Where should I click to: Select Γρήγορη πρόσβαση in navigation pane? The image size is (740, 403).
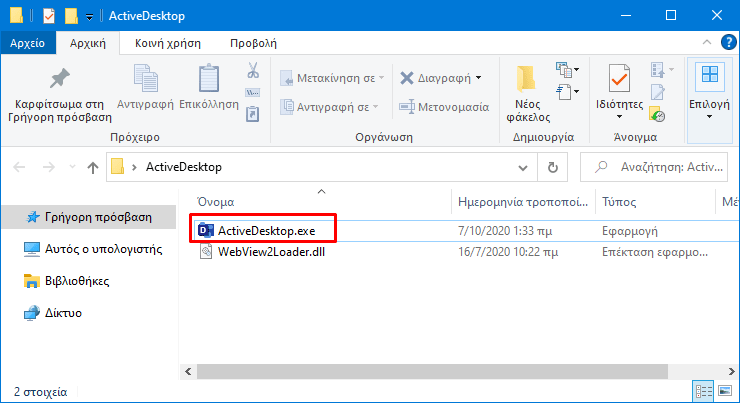click(89, 217)
